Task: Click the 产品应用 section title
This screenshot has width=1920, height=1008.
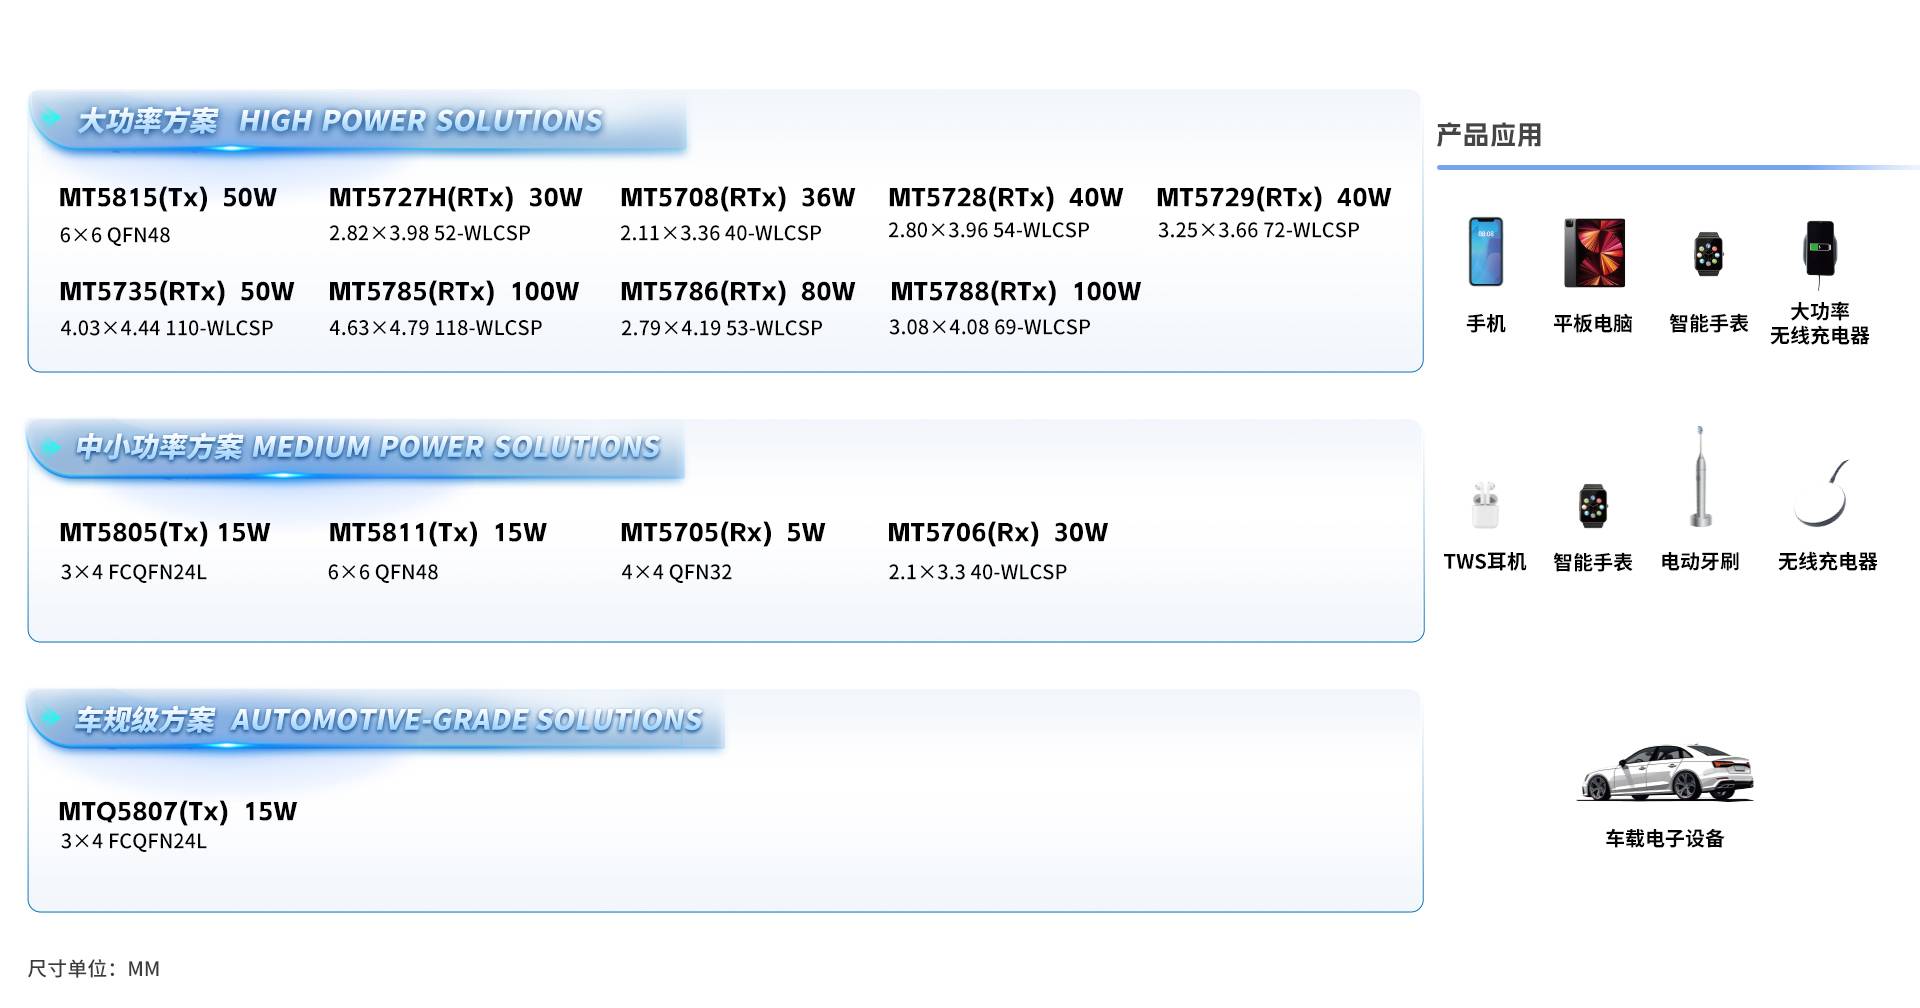Action: 1488,135
